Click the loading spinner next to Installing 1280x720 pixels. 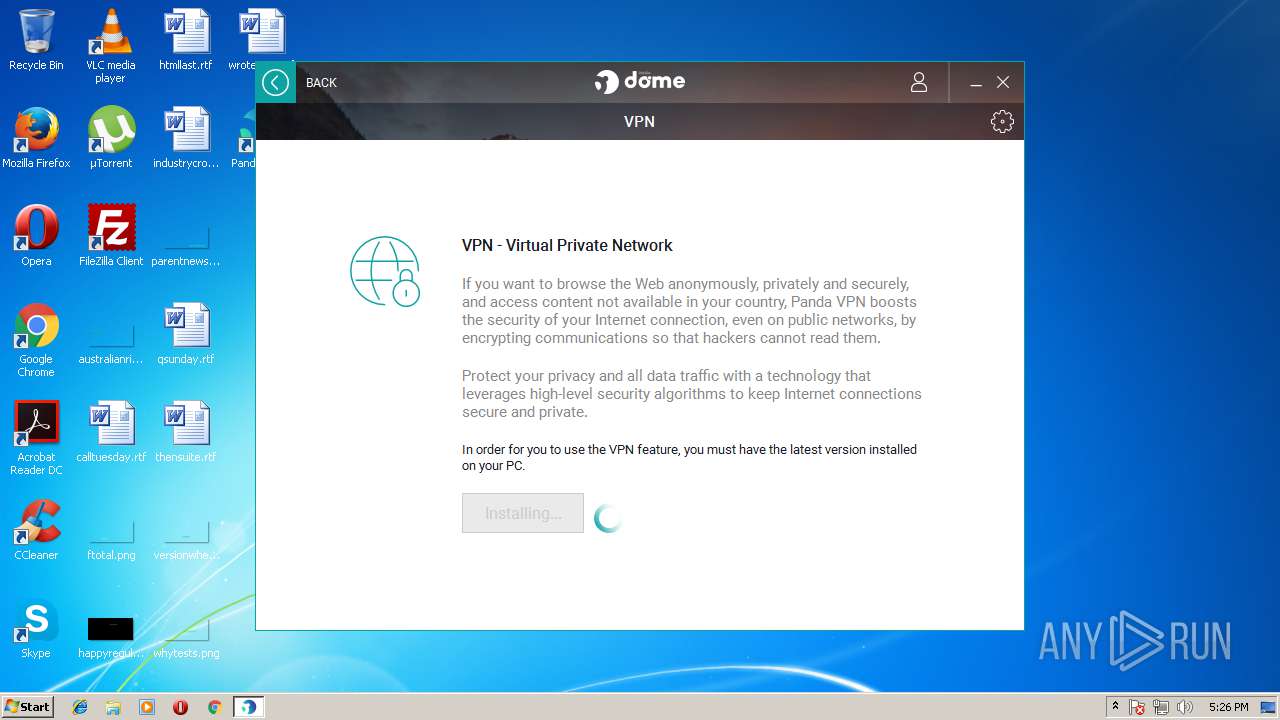(x=608, y=517)
